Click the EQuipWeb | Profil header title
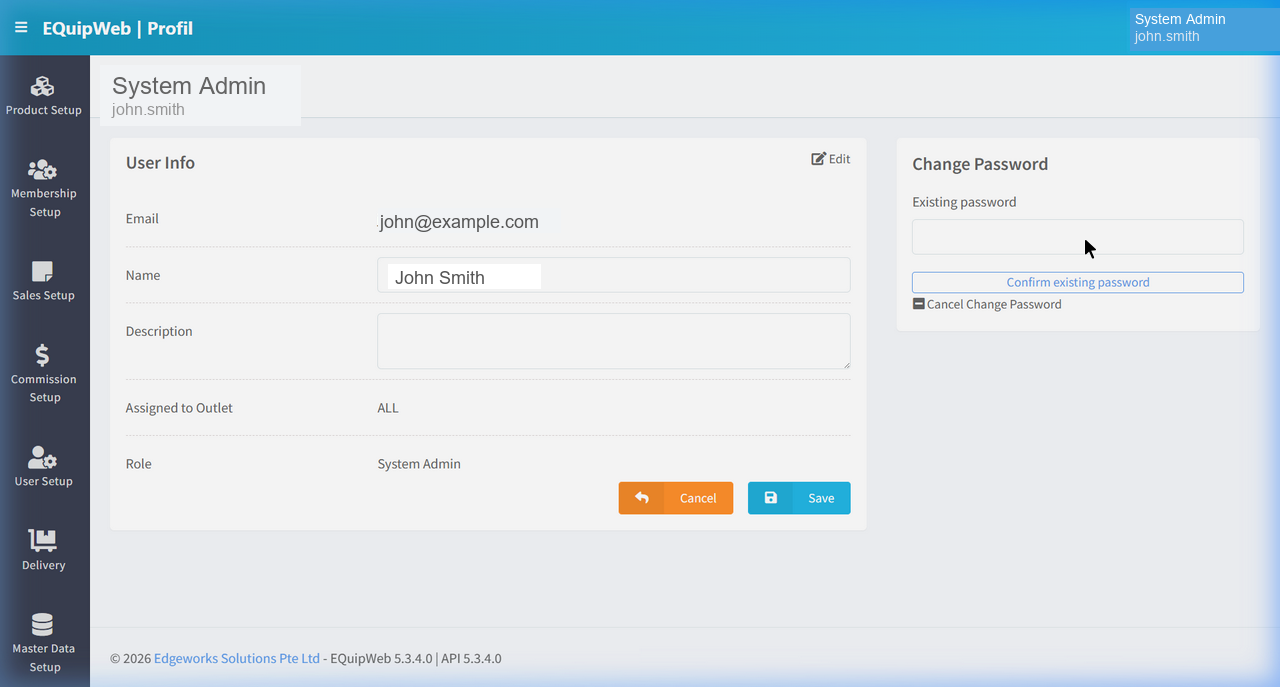The height and width of the screenshot is (687, 1280). click(x=118, y=28)
